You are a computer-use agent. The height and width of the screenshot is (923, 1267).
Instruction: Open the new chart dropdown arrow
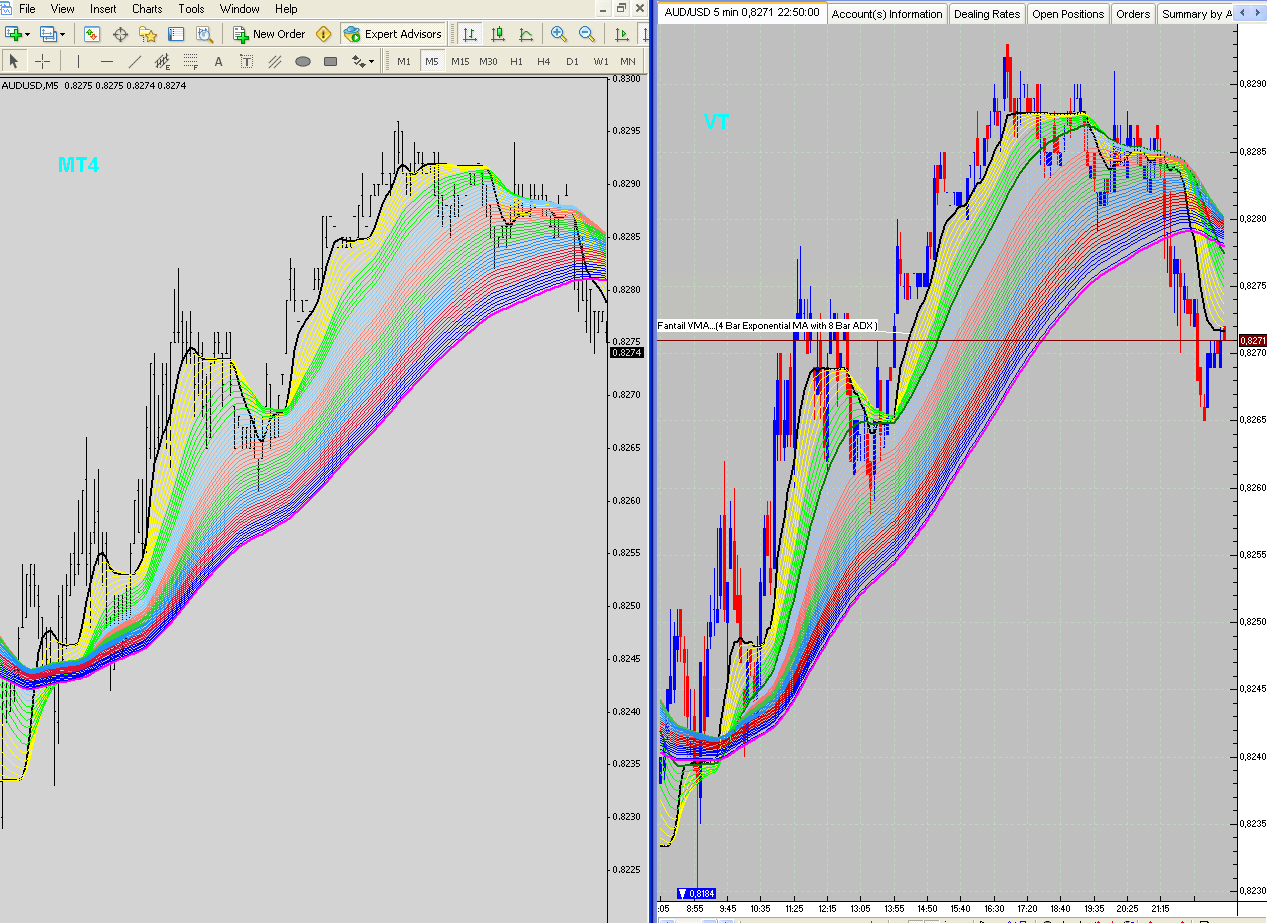pos(27,34)
